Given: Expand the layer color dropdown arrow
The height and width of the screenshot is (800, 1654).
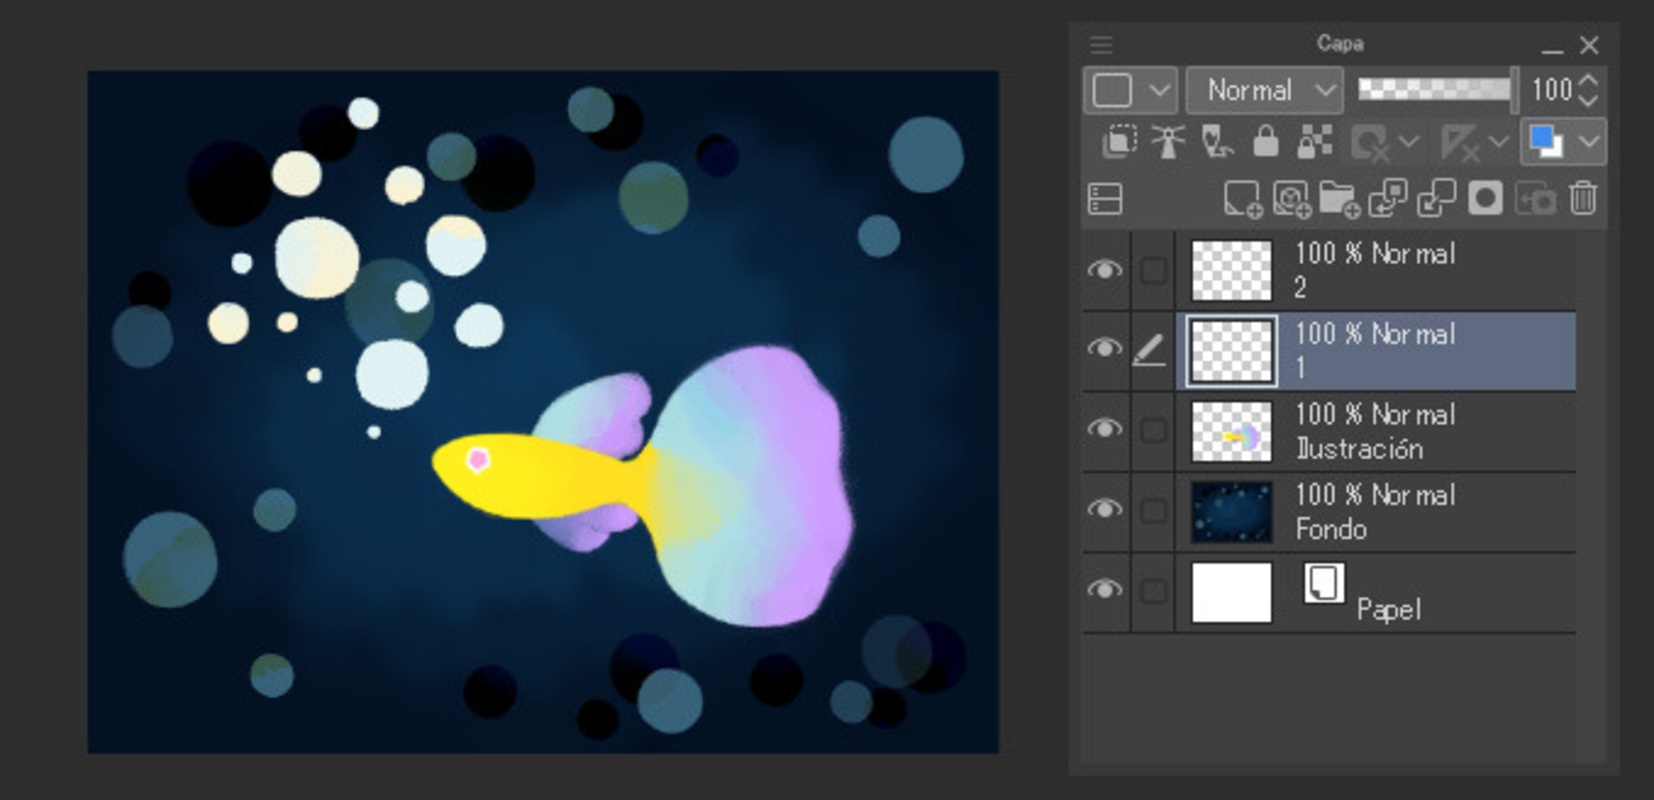Looking at the screenshot, I should tap(1590, 143).
